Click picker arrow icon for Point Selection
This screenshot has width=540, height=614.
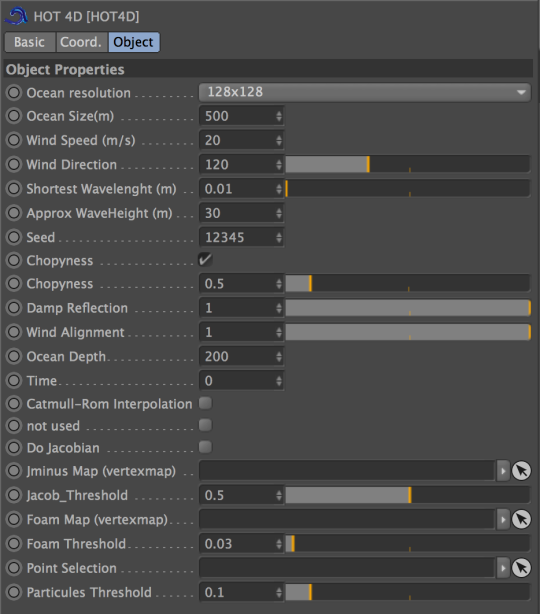click(x=521, y=568)
